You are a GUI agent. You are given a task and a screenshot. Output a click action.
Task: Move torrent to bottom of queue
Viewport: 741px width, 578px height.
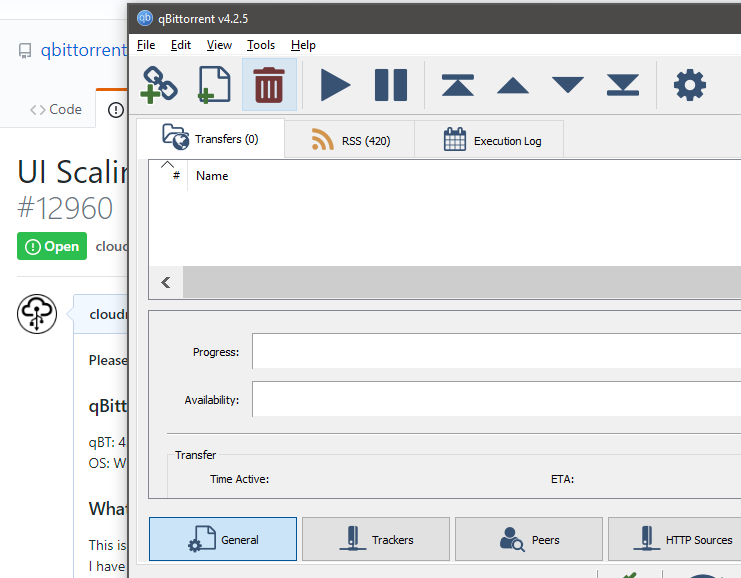(x=623, y=85)
